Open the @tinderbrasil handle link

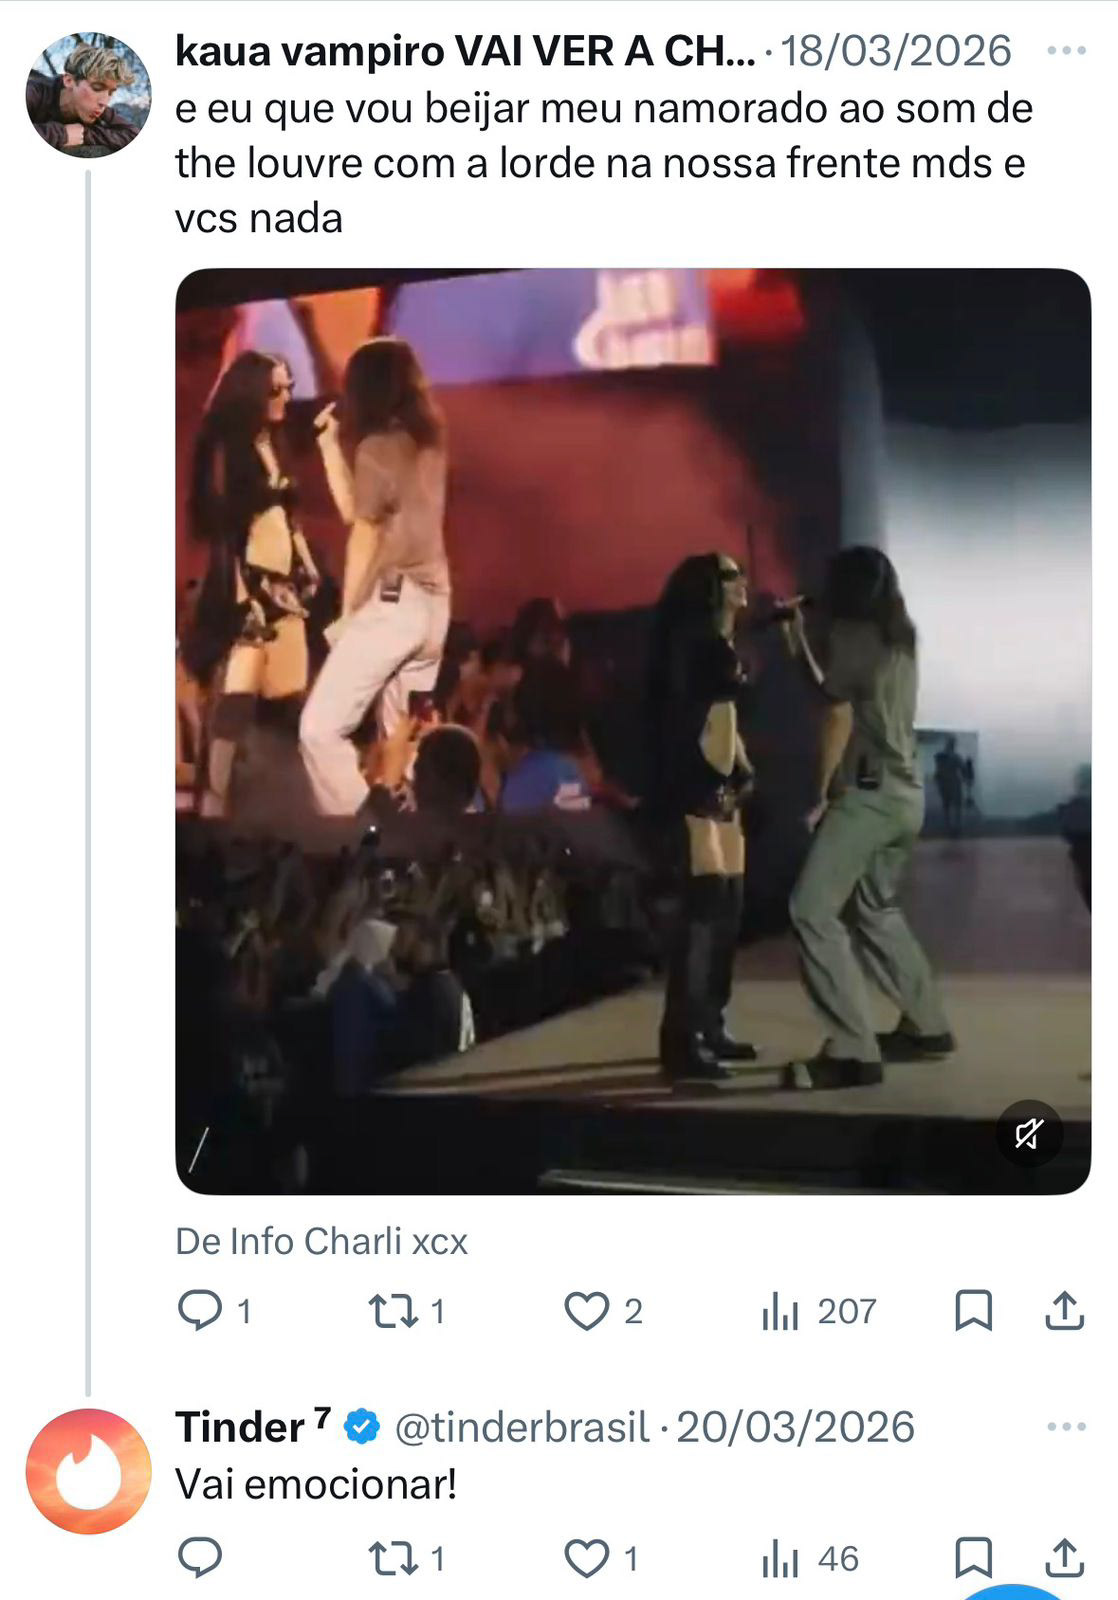[522, 1427]
